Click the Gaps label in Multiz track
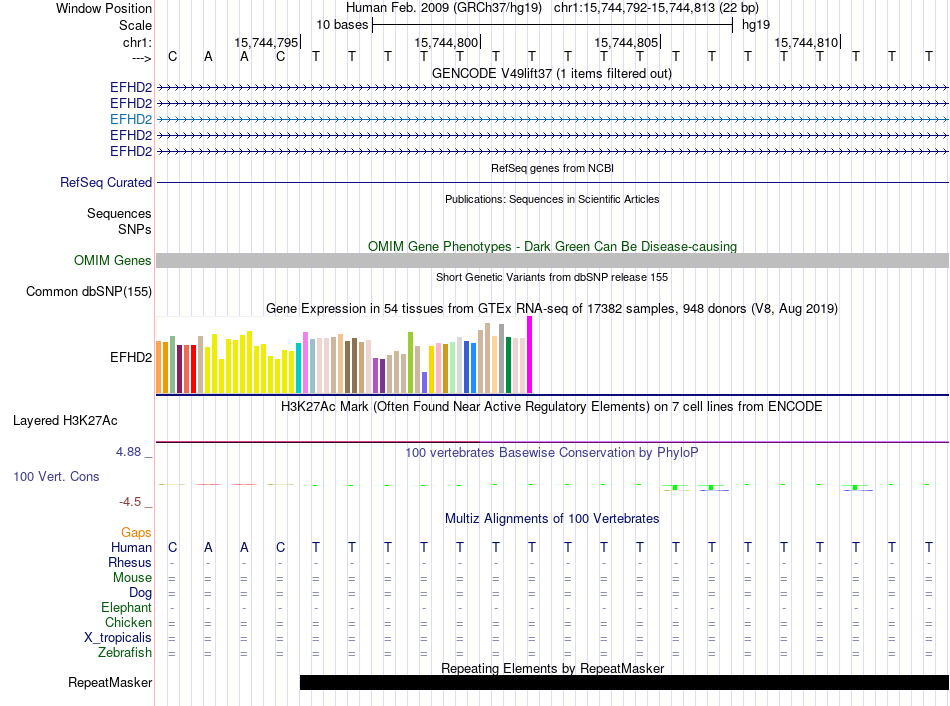The width and height of the screenshot is (950, 706). [136, 533]
